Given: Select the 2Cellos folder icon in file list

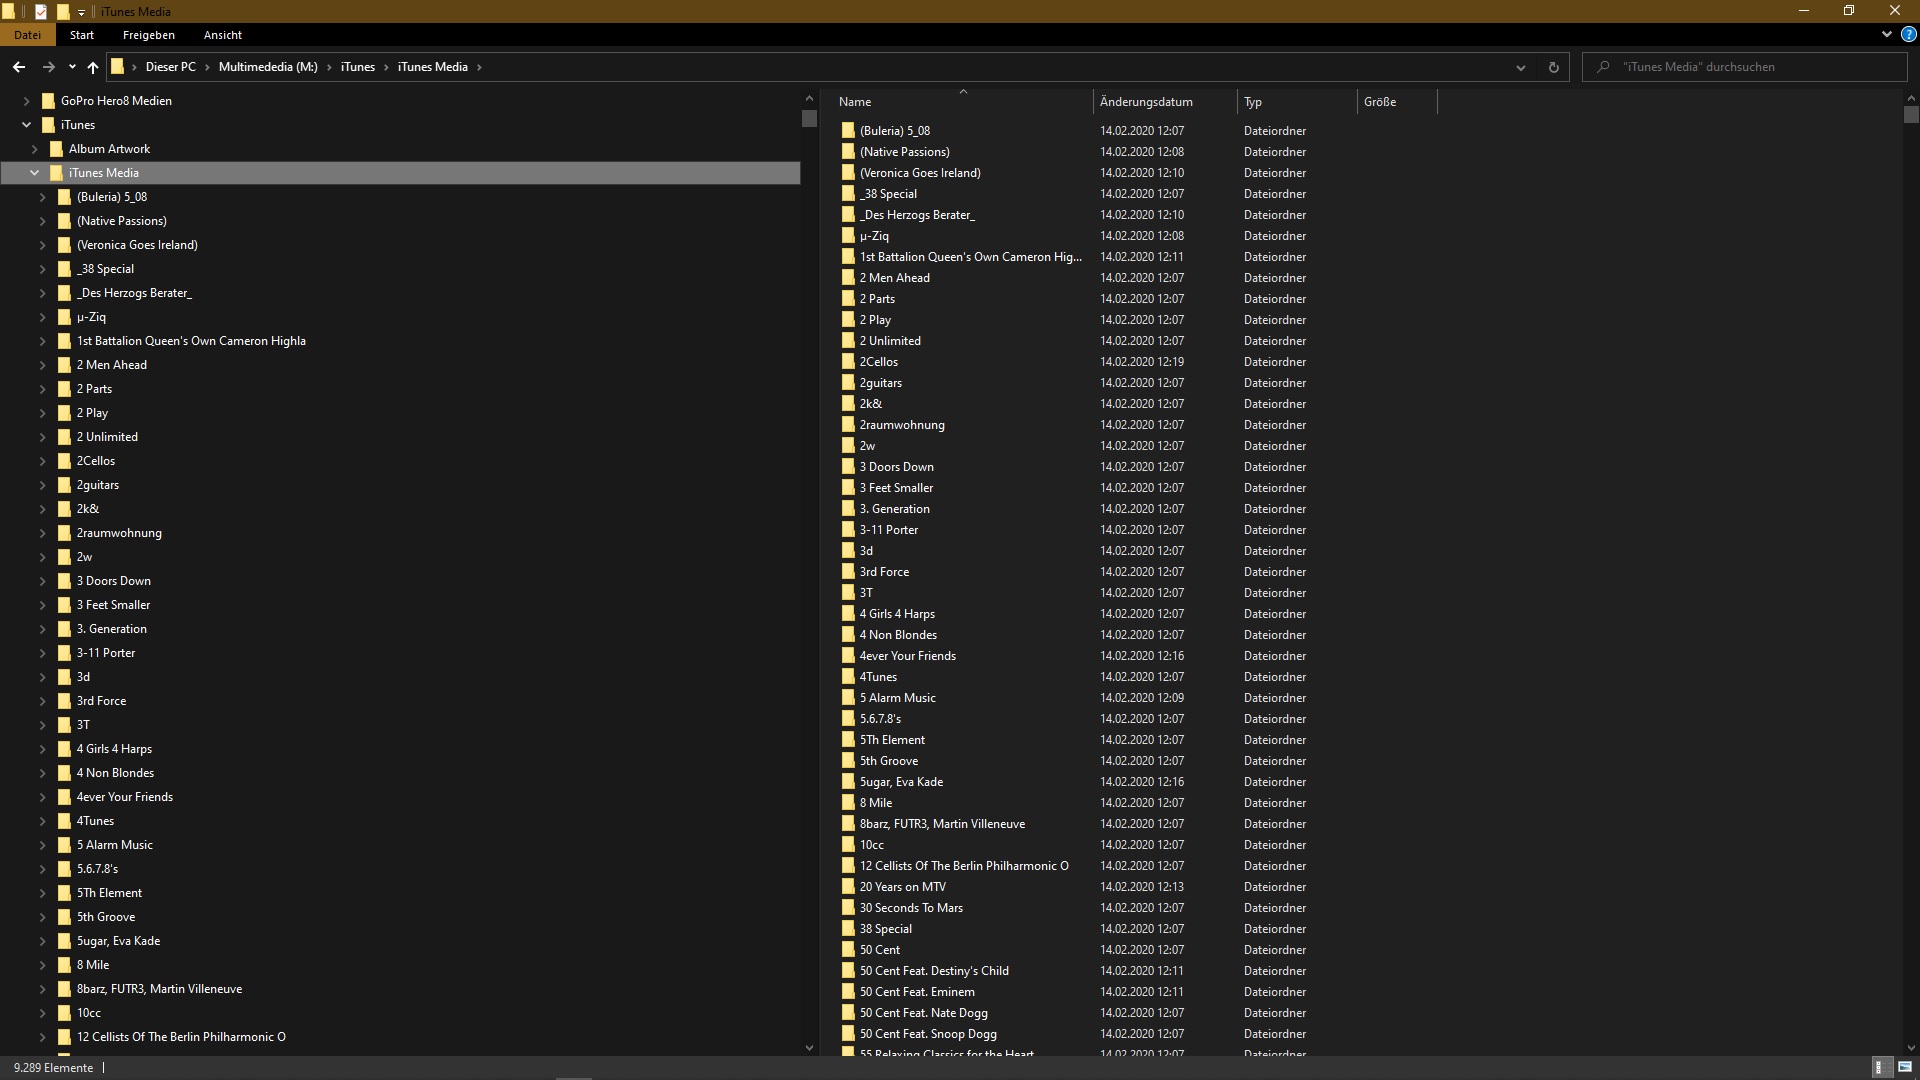Looking at the screenshot, I should click(848, 362).
